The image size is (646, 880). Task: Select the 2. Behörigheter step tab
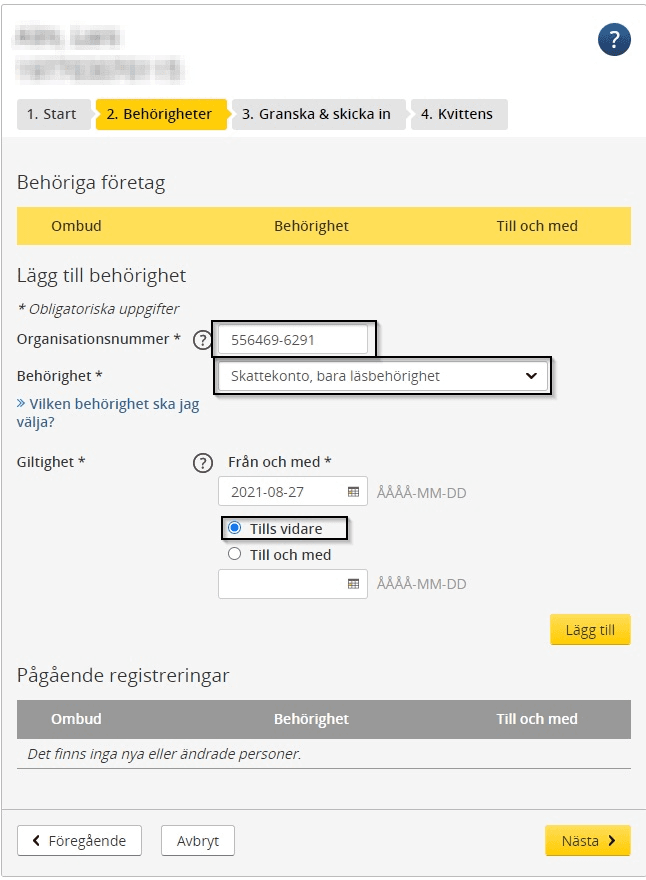click(161, 114)
